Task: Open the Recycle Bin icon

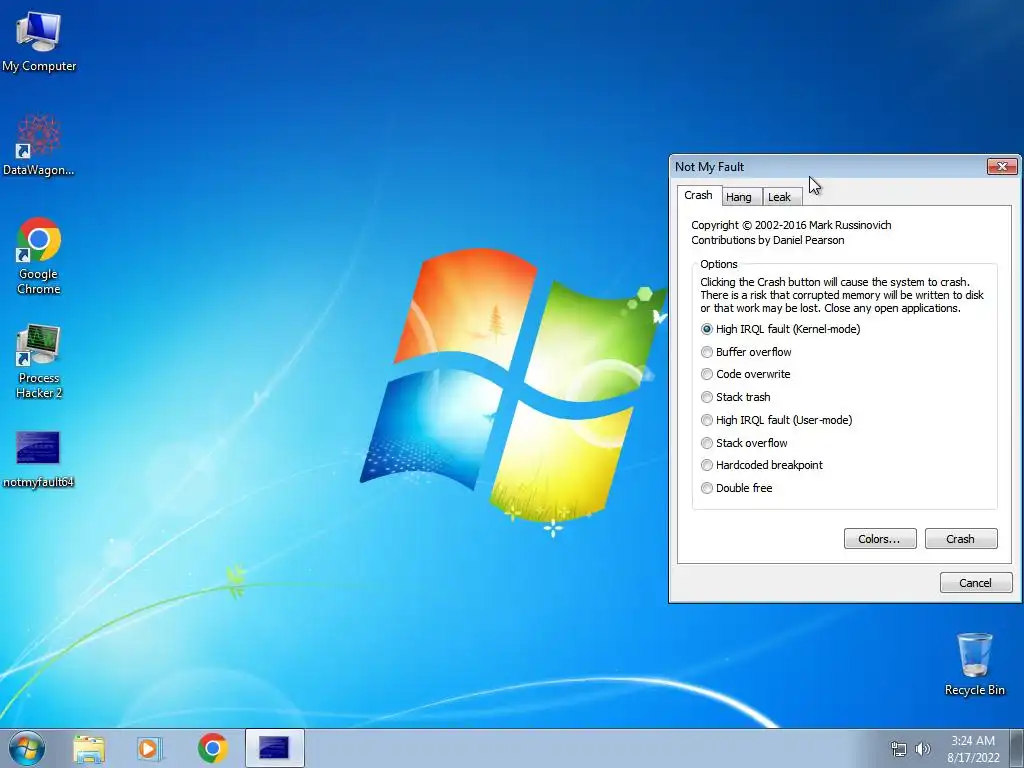Action: [x=974, y=664]
